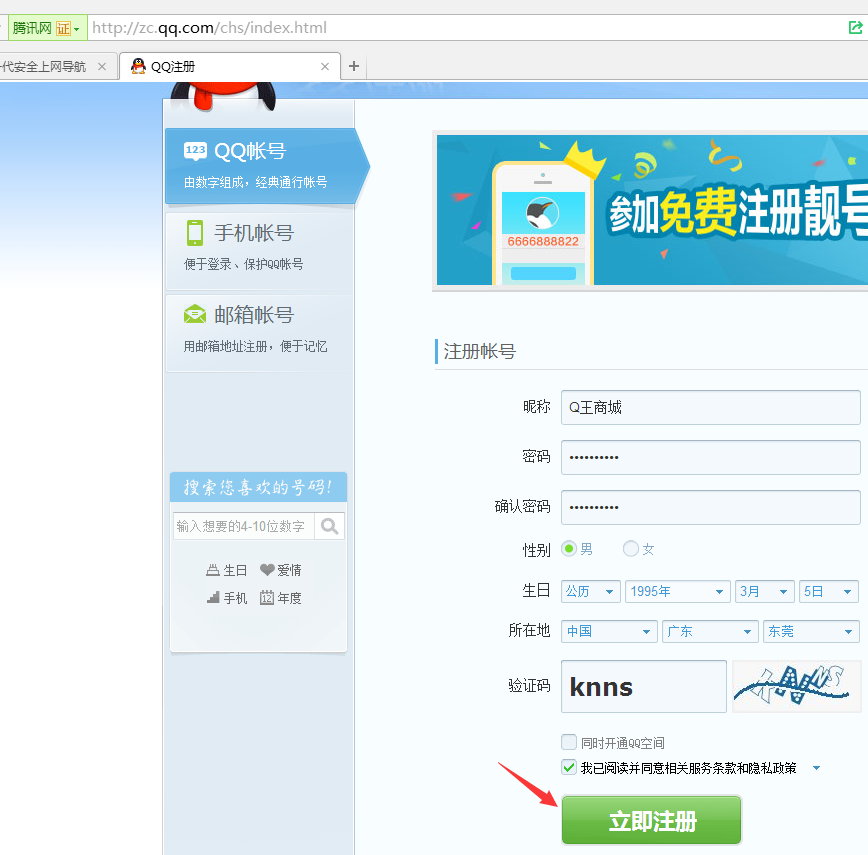Close the QQ注册 tab

(x=325, y=66)
